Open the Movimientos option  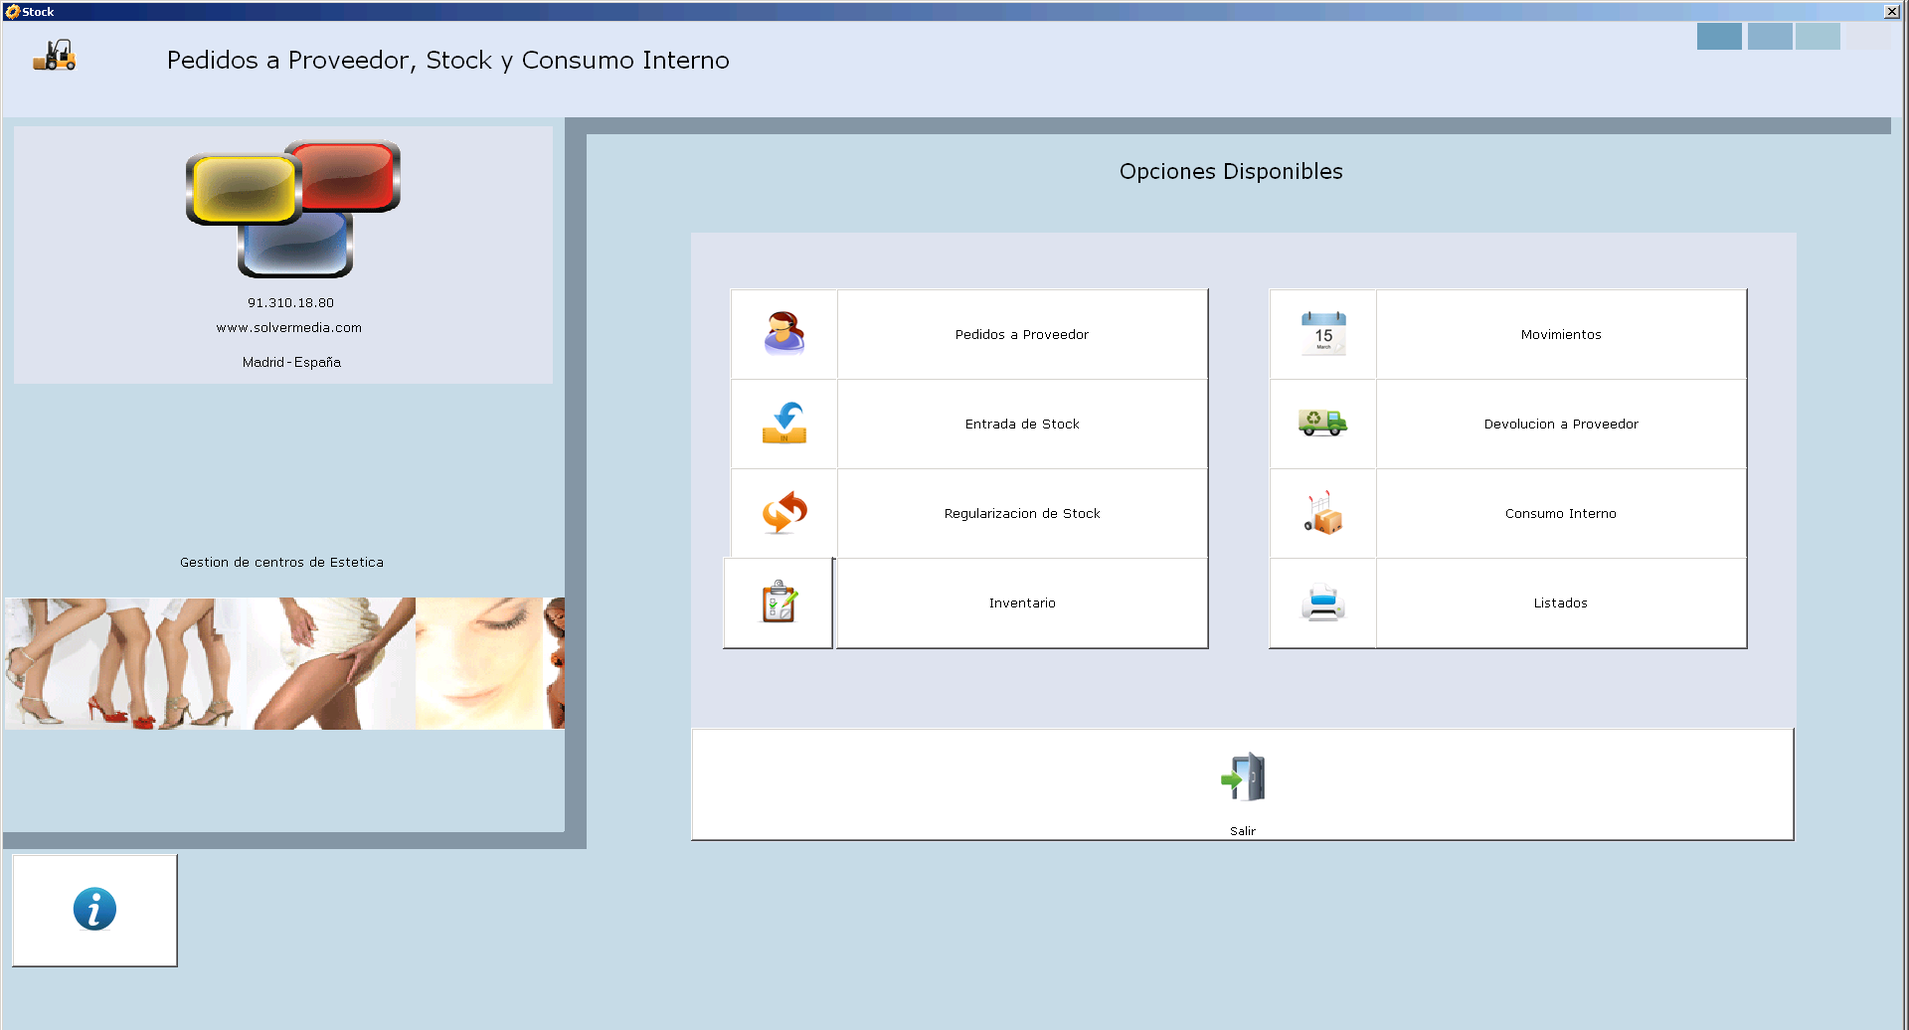(1560, 334)
